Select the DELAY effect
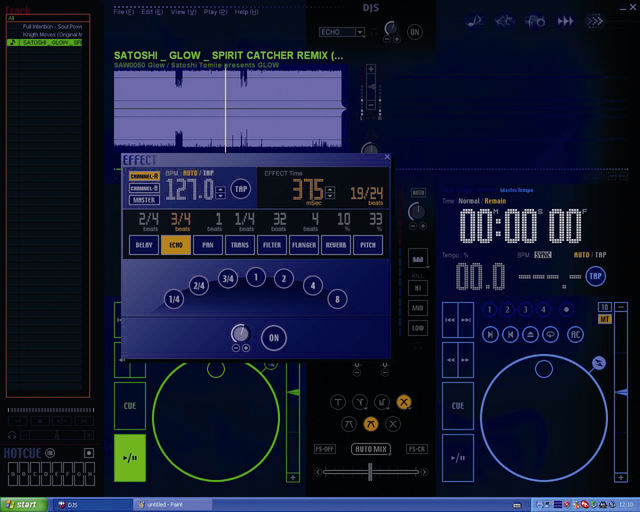The height and width of the screenshot is (512, 640). click(144, 245)
